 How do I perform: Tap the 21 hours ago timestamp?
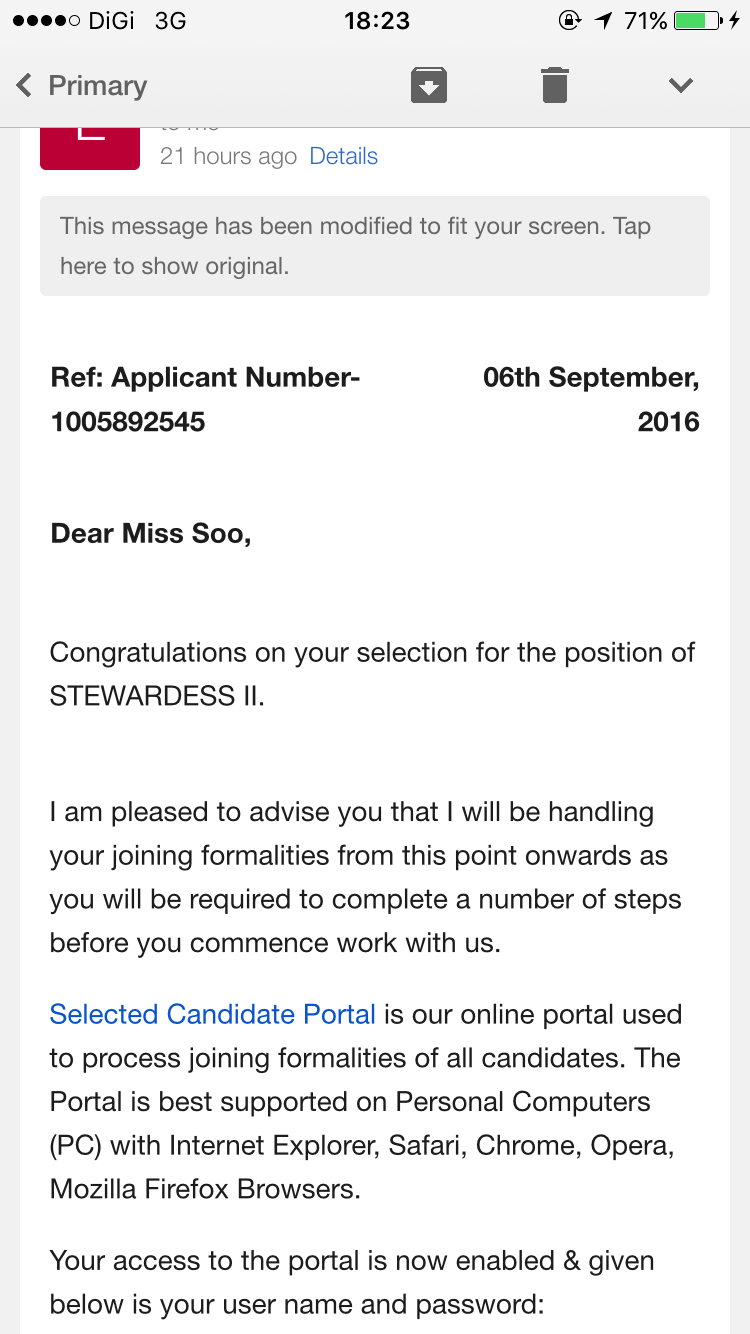point(228,156)
